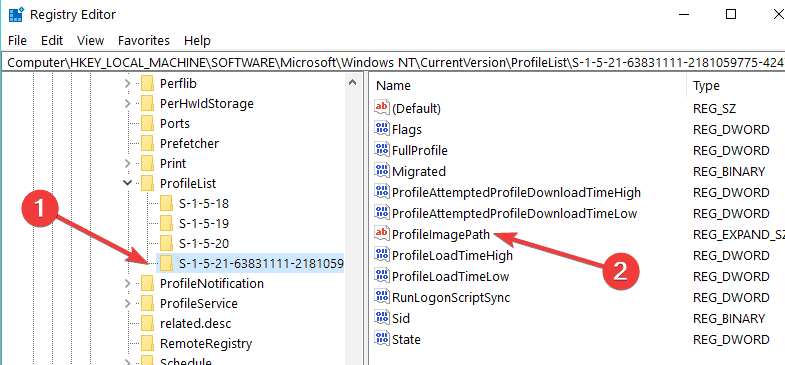The width and height of the screenshot is (785, 365).
Task: Select the Migrated value name
Action: 419,172
